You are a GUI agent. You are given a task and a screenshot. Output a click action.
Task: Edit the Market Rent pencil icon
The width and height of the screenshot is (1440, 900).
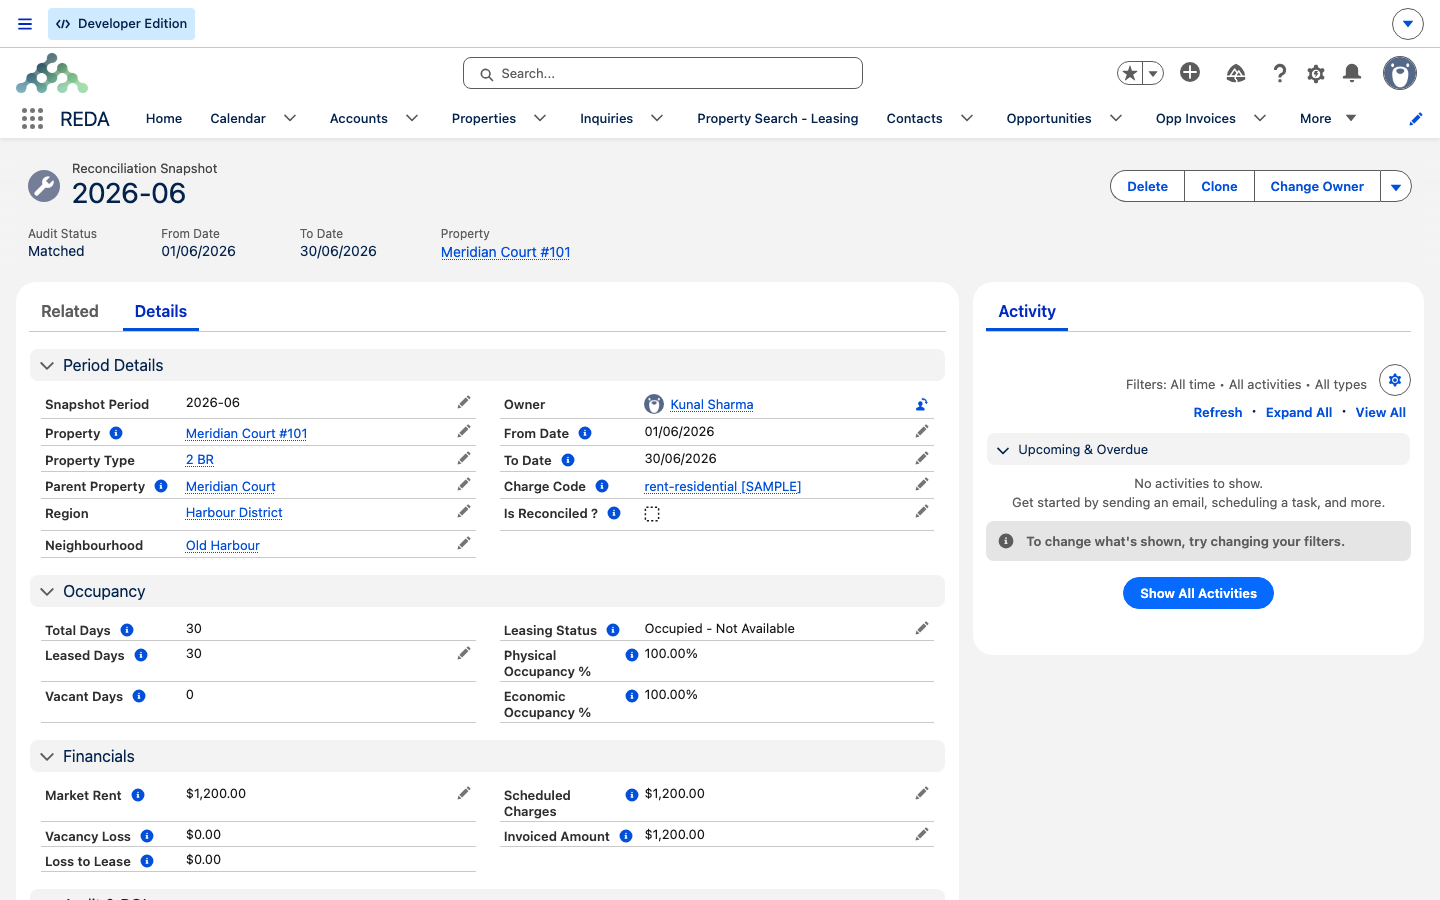[464, 793]
